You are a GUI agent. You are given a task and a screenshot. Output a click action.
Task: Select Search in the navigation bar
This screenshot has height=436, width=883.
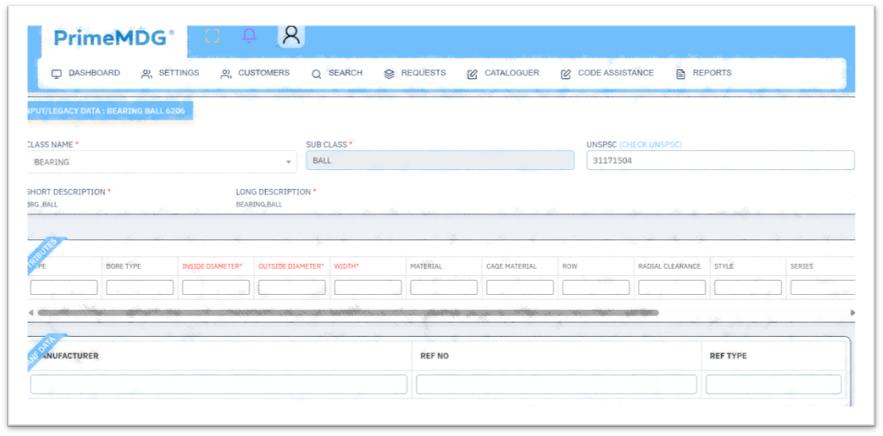[x=337, y=73]
